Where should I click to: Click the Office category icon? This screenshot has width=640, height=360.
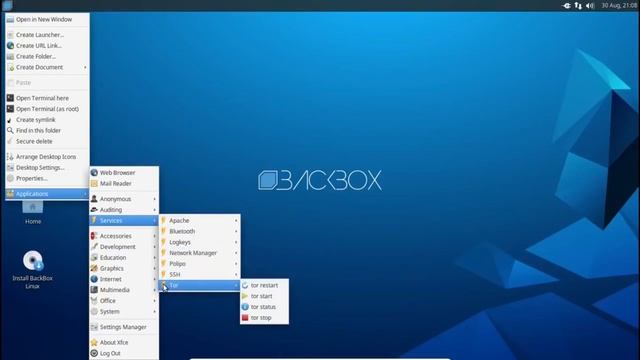[x=94, y=300]
